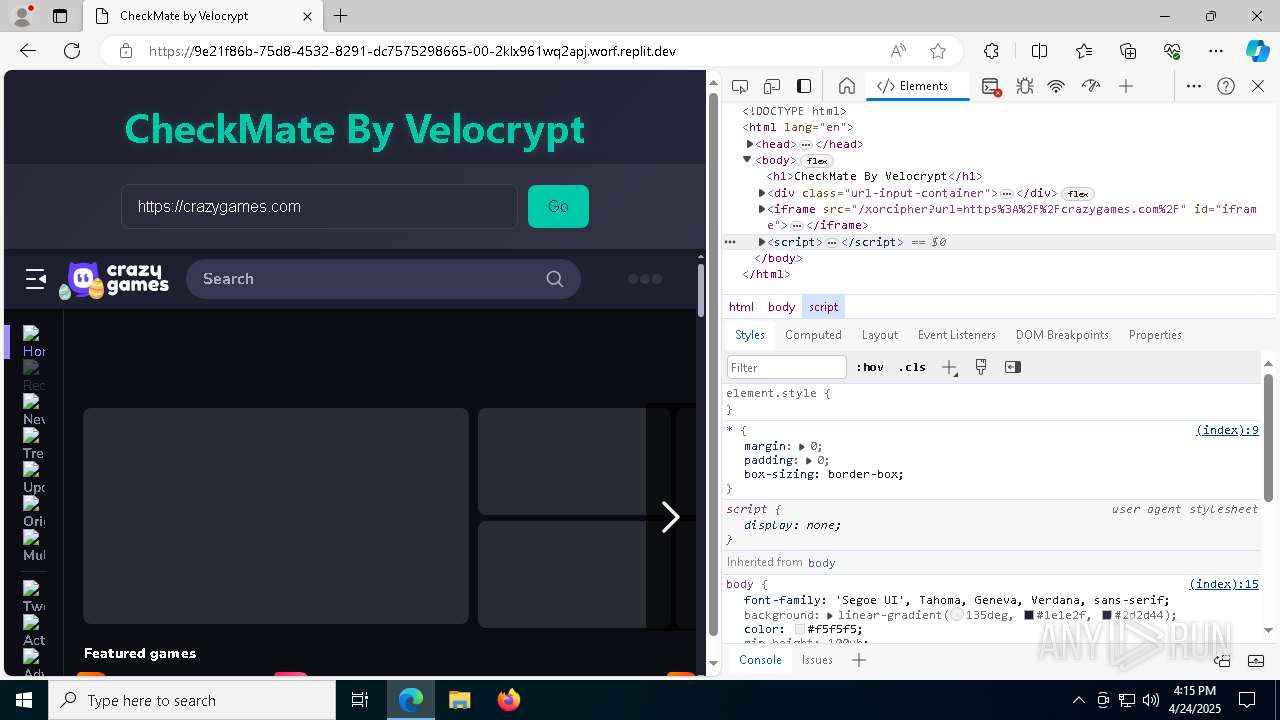
Task: Click the browser Back arrow
Action: coord(28,51)
